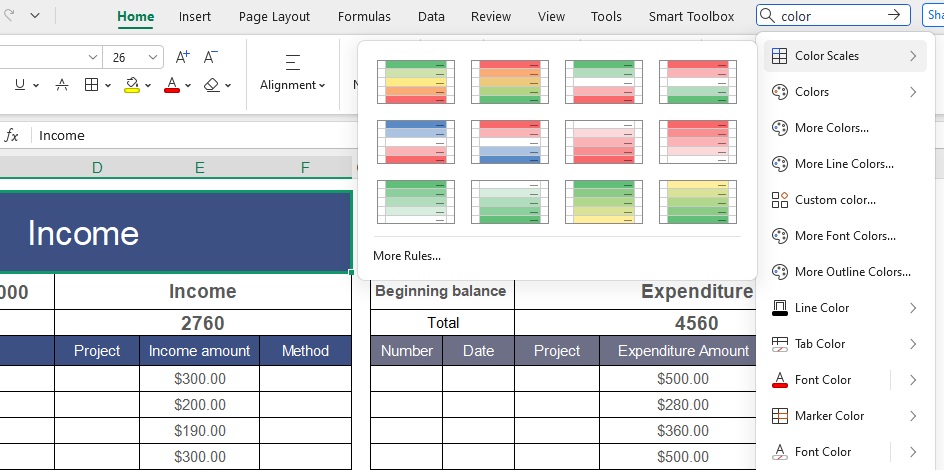Expand the Marker Color submenu arrow
This screenshot has height=470, width=944.
[913, 416]
